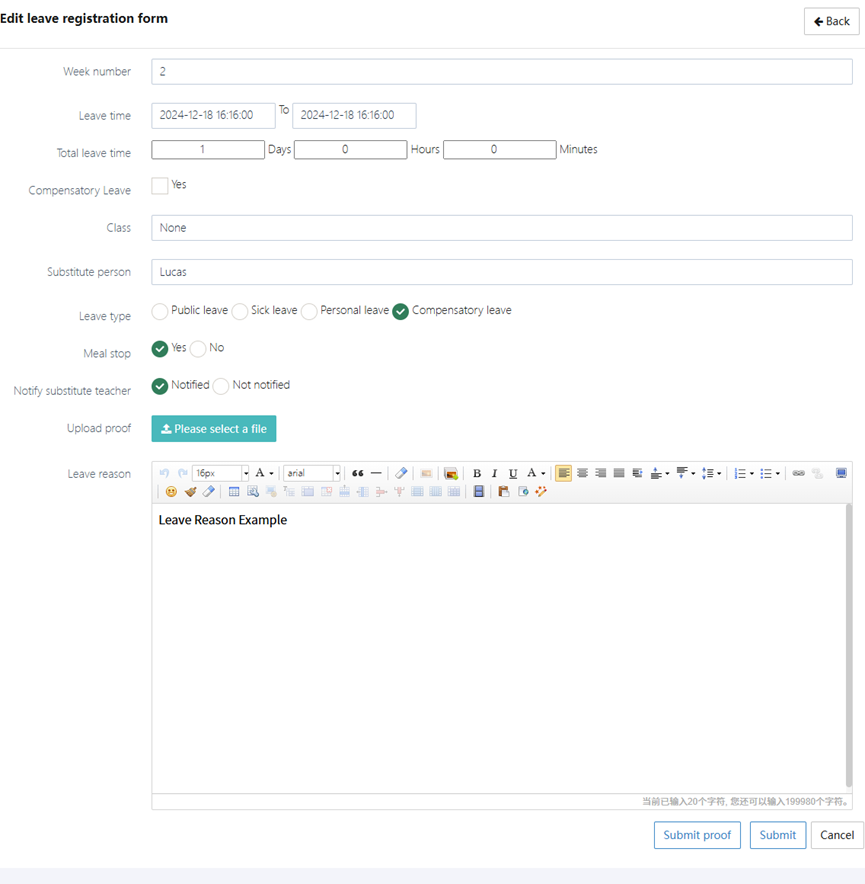The height and width of the screenshot is (884, 865).
Task: Insert a blockquote in the editor
Action: 357,473
